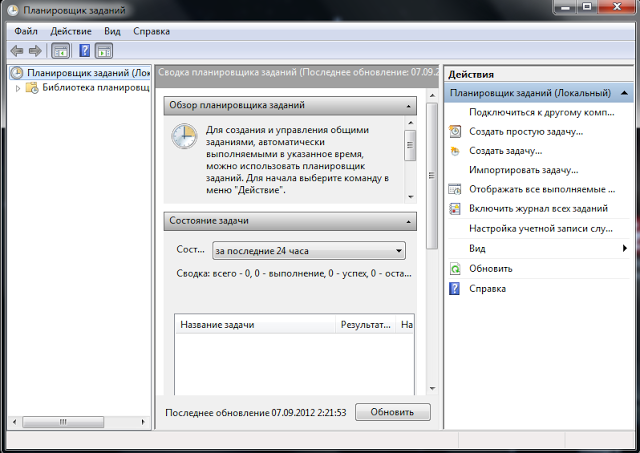Click Включить журнал всех заданий action
The height and width of the screenshot is (453, 640).
click(538, 209)
